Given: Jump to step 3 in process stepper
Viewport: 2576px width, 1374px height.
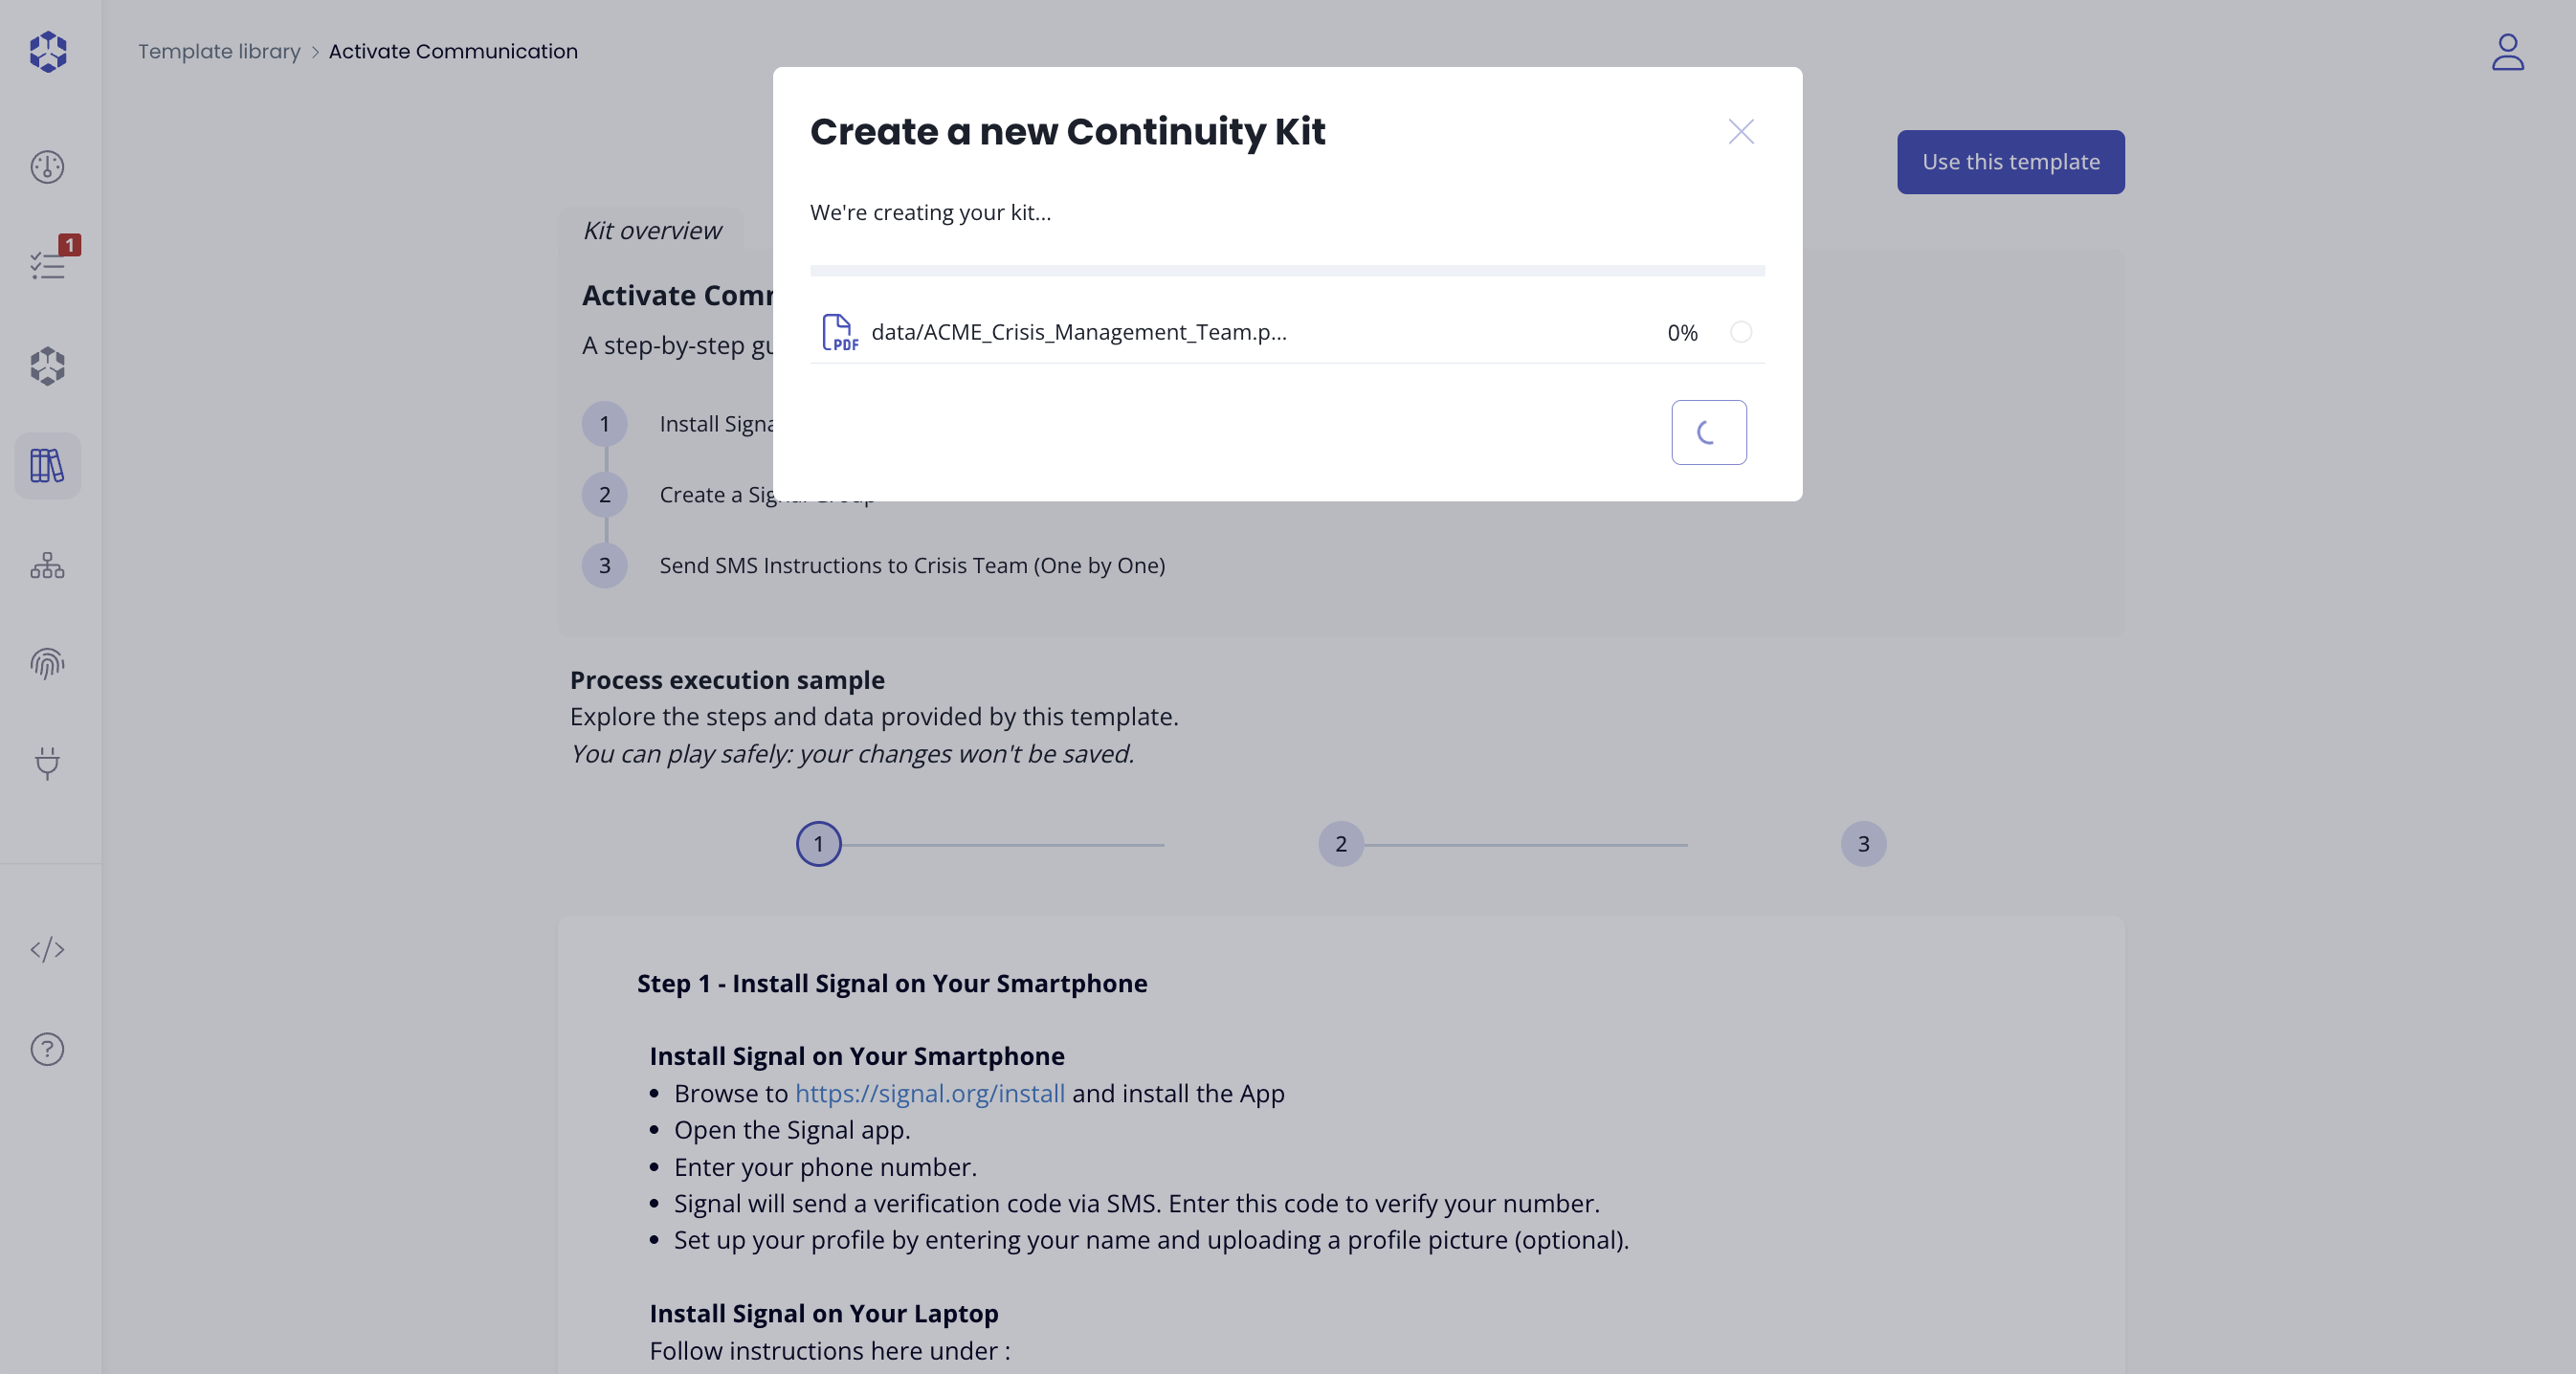Looking at the screenshot, I should [1863, 844].
